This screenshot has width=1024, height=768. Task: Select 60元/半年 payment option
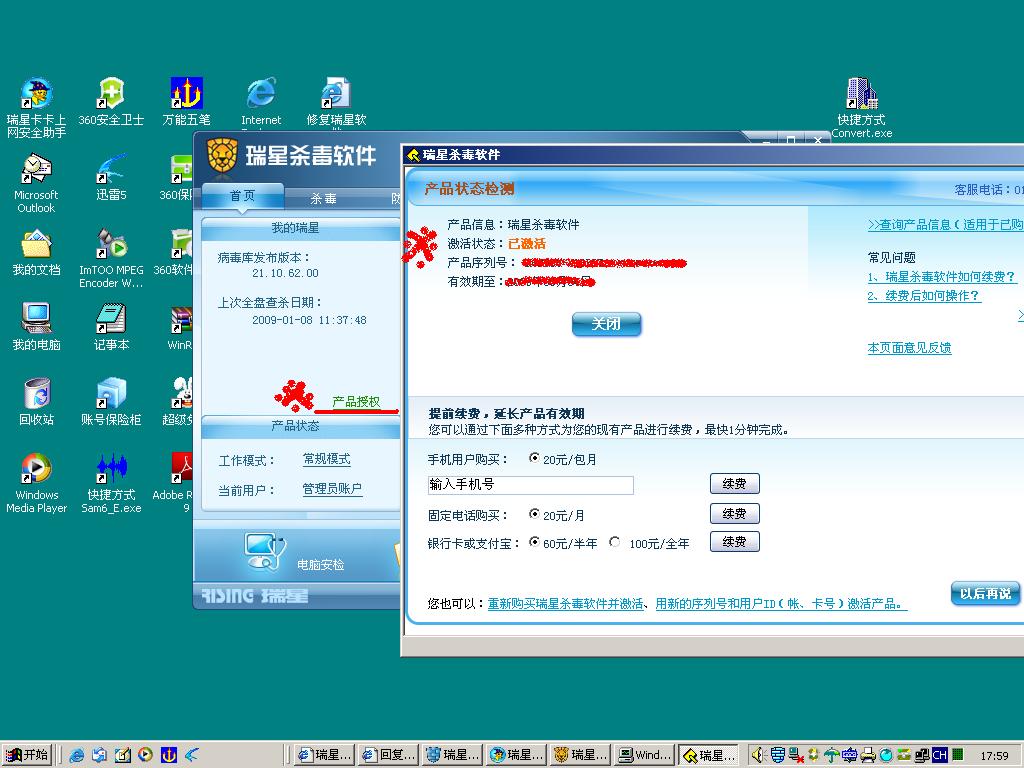pos(534,542)
